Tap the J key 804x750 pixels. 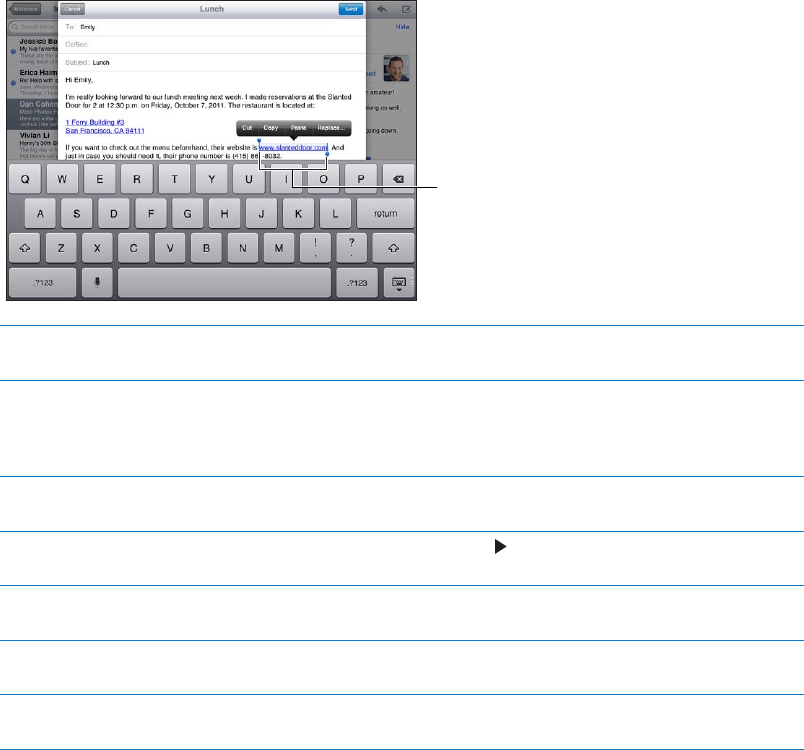(262, 214)
